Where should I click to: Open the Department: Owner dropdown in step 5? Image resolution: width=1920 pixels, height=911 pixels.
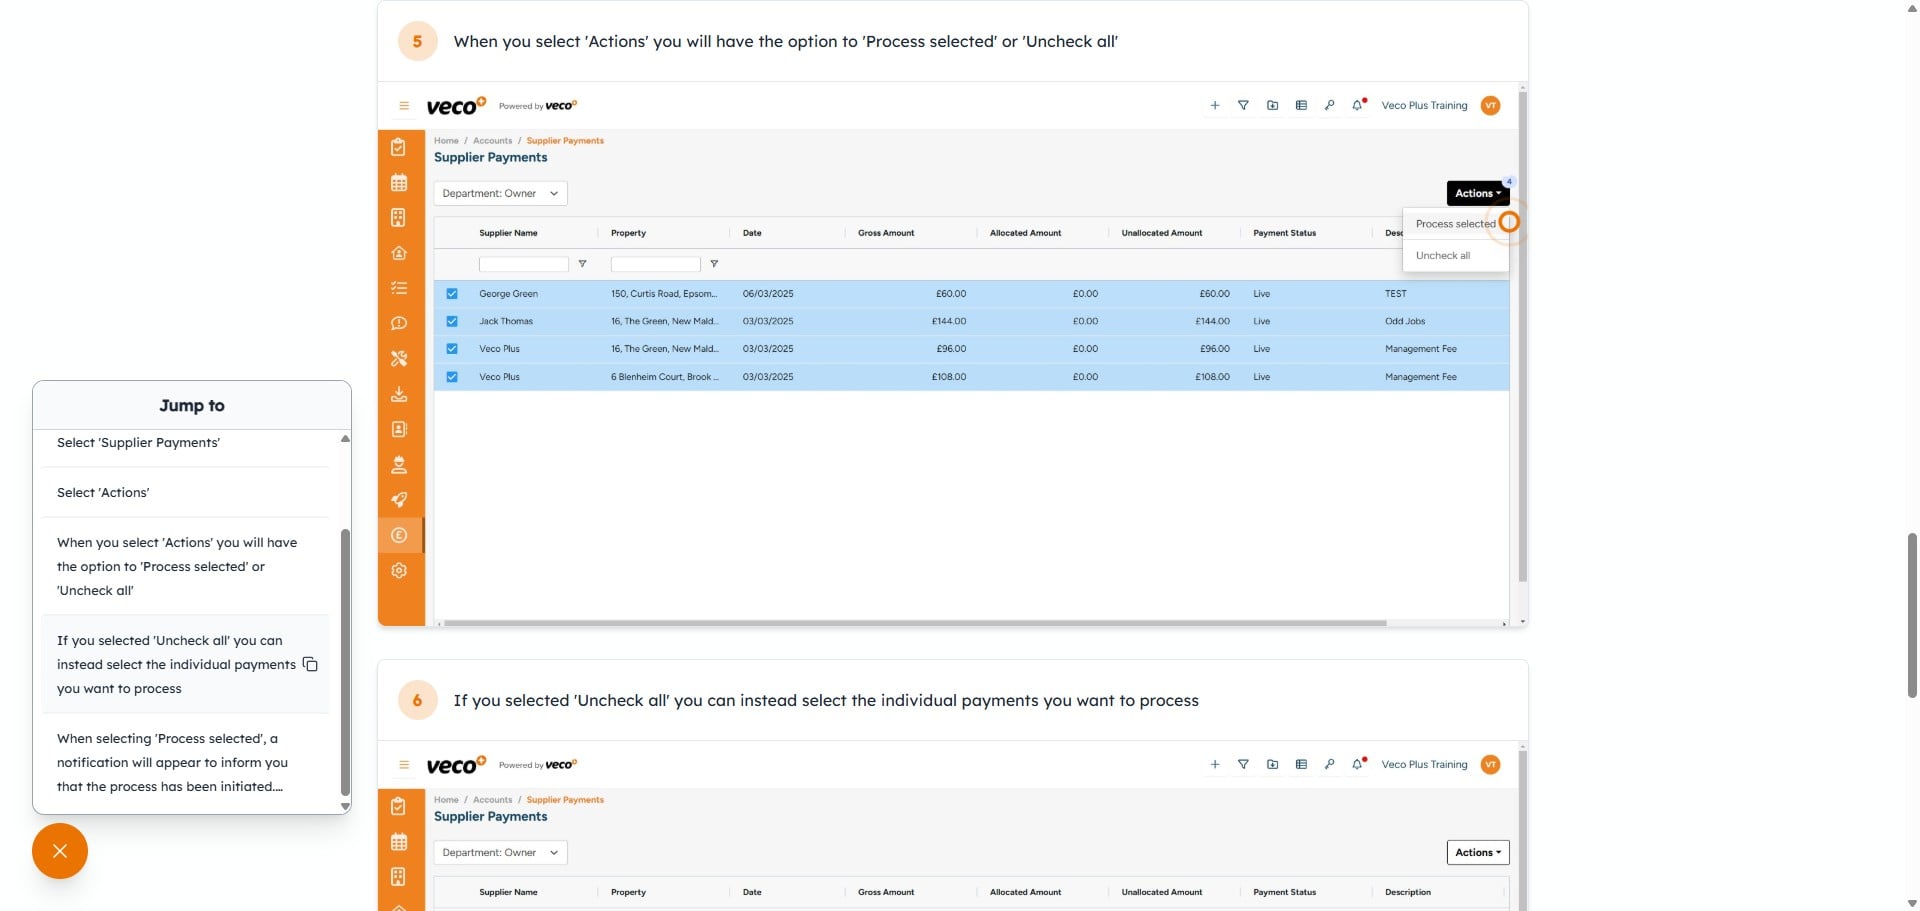coord(500,193)
